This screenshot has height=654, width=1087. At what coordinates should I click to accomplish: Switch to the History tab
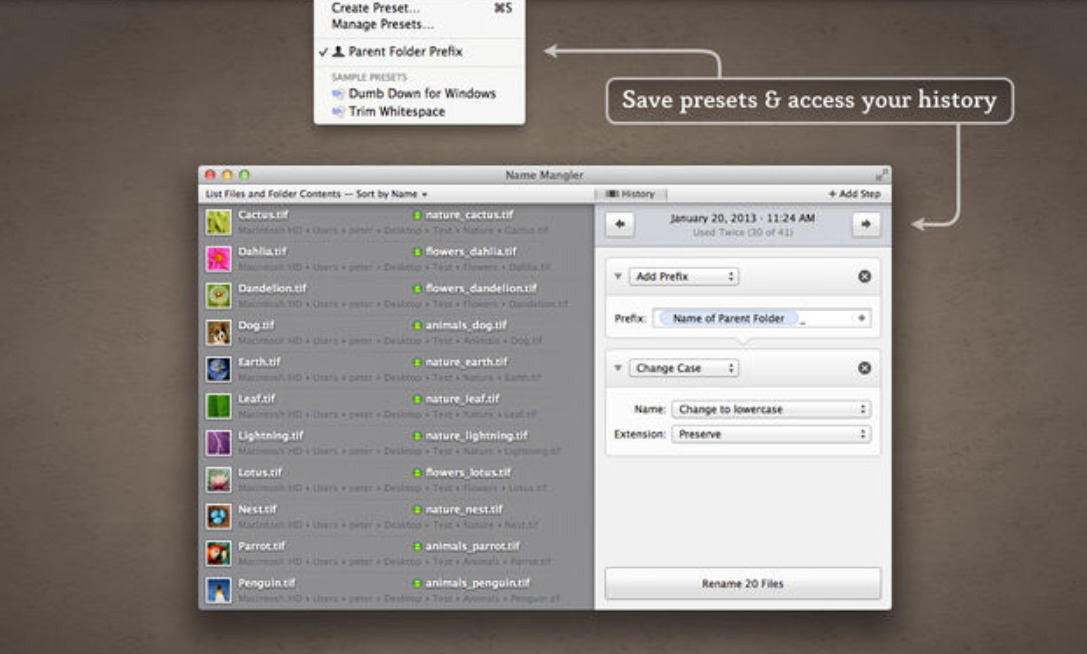[630, 194]
